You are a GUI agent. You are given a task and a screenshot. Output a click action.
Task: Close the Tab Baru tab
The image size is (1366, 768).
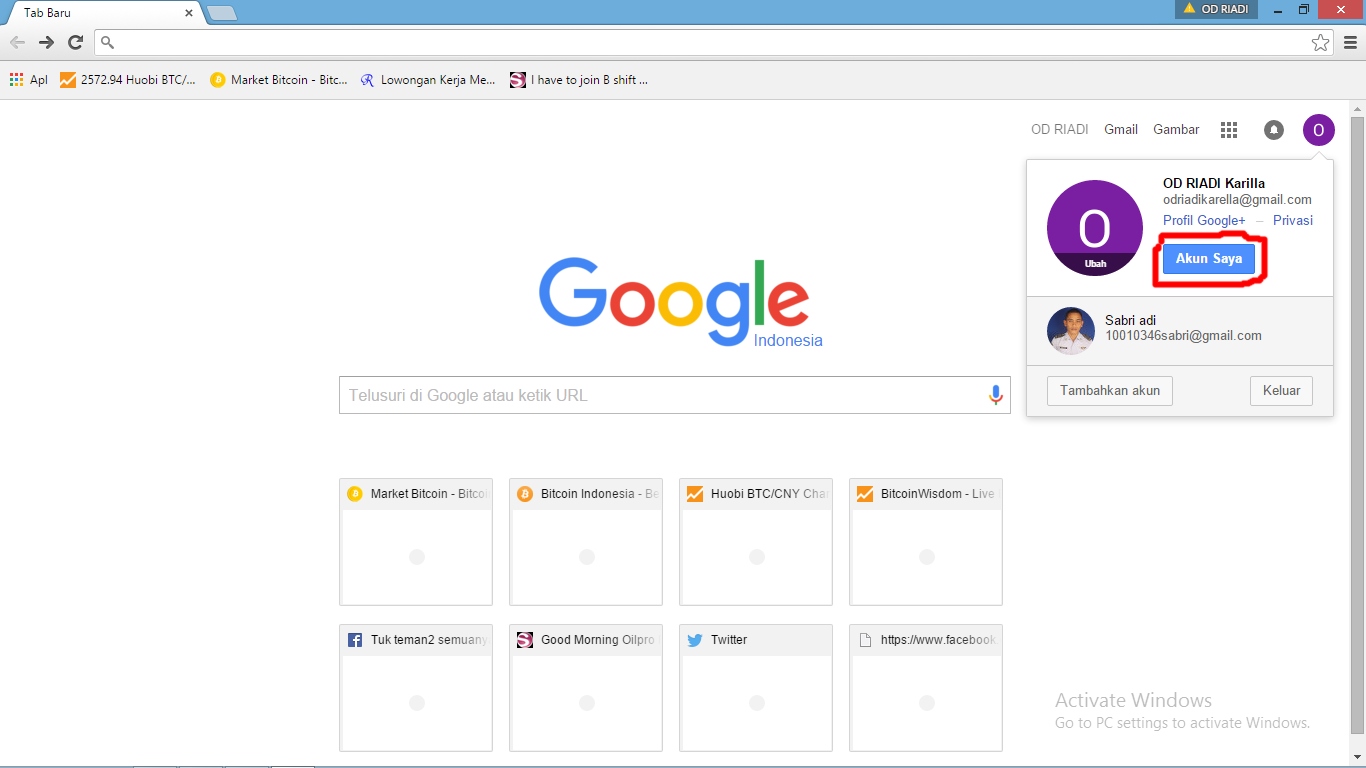189,13
